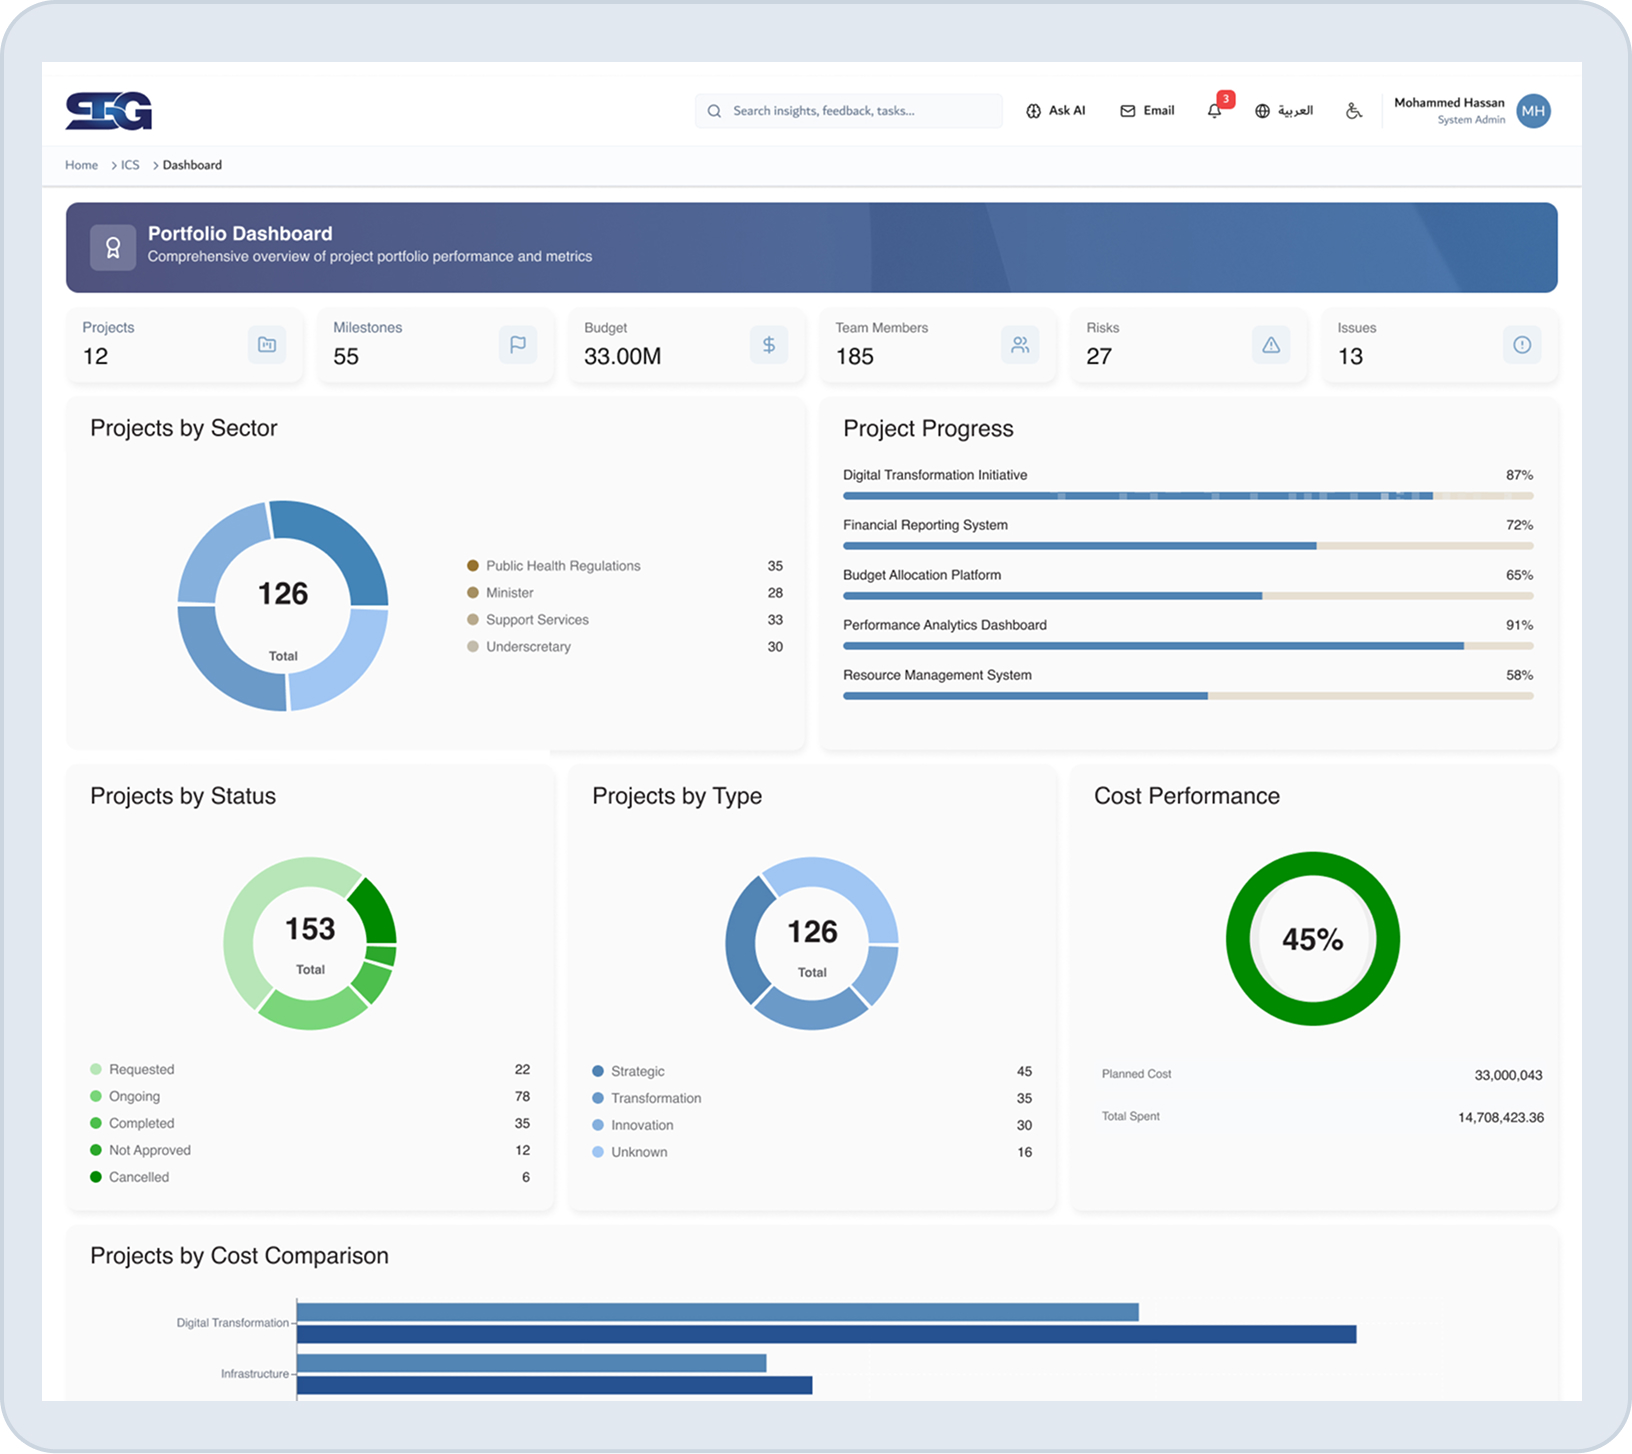This screenshot has width=1632, height=1454.
Task: Click the search insights field
Action: click(x=848, y=110)
